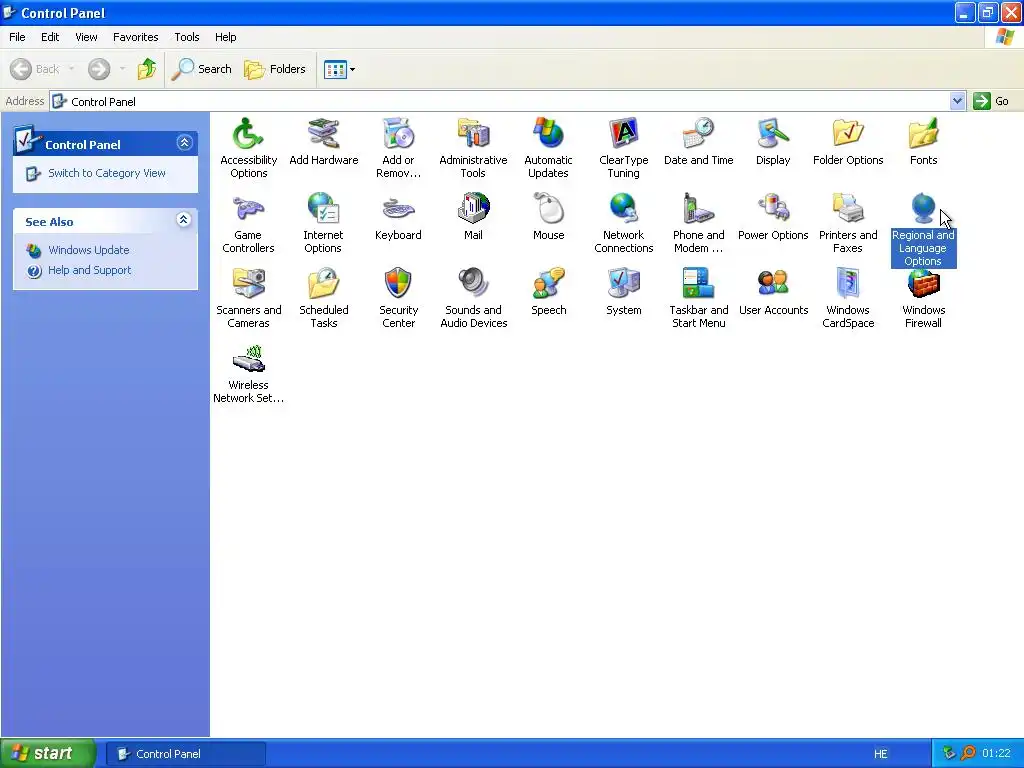Open the Mail applet icon

pyautogui.click(x=473, y=209)
